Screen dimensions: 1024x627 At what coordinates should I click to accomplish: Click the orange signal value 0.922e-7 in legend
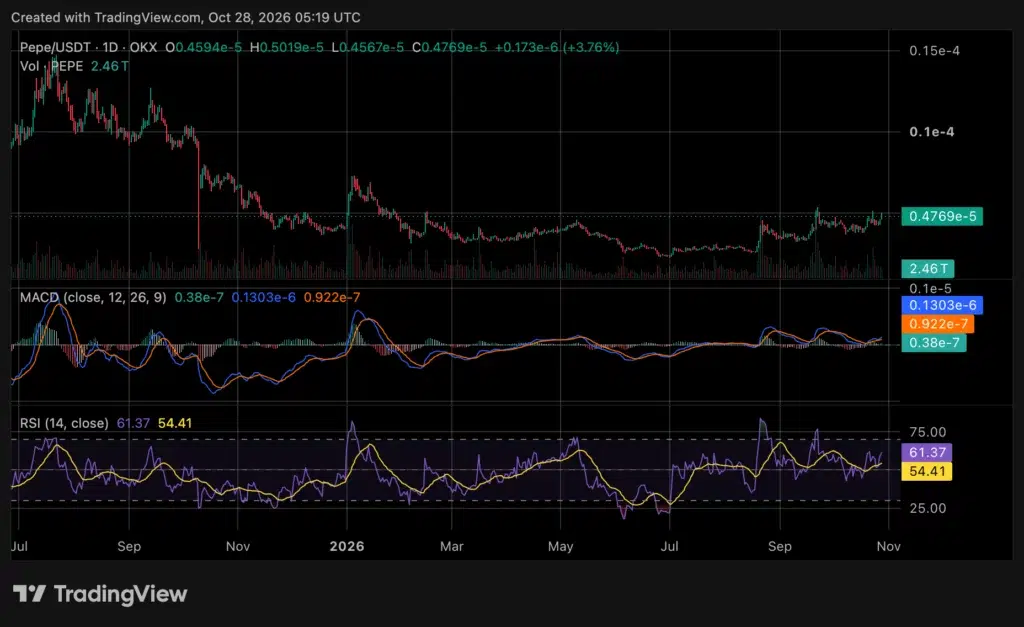tap(332, 298)
